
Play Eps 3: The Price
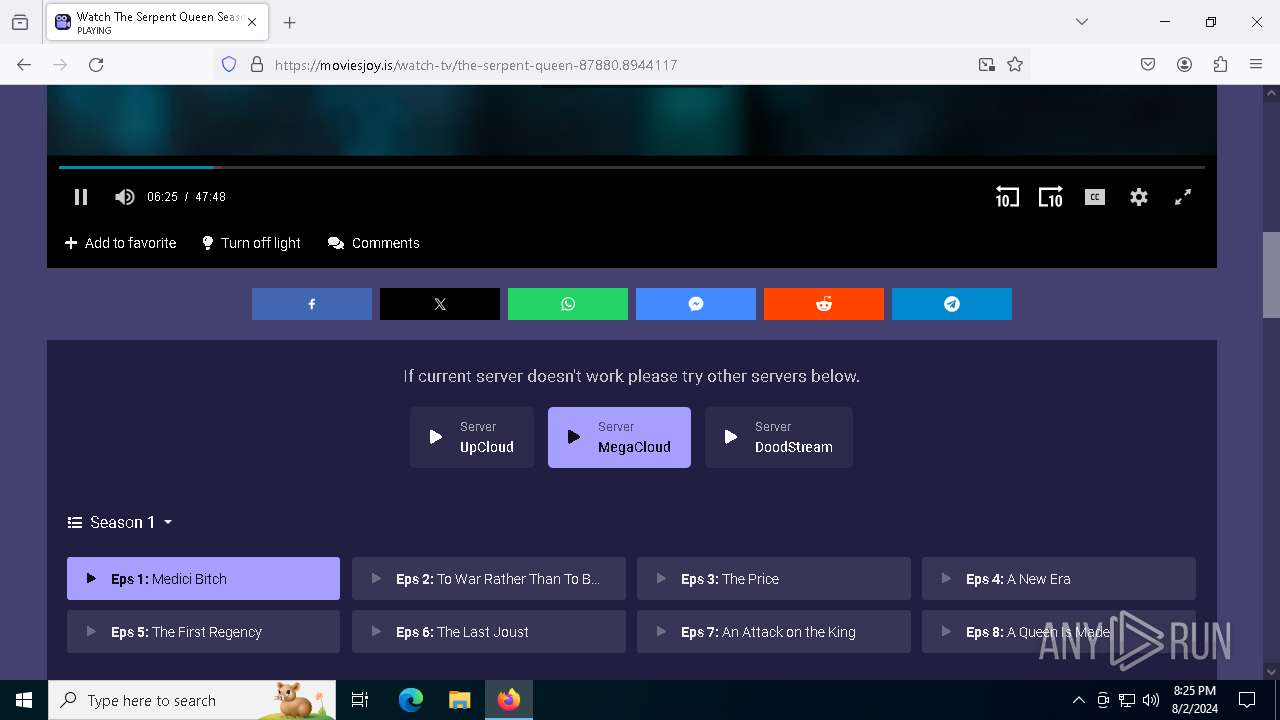click(774, 579)
